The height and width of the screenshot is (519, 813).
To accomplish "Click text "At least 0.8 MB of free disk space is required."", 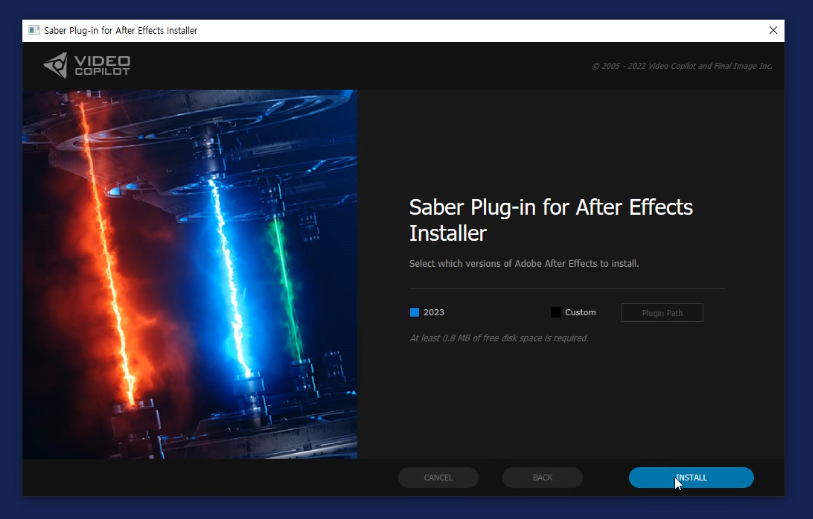I will pyautogui.click(x=499, y=338).
